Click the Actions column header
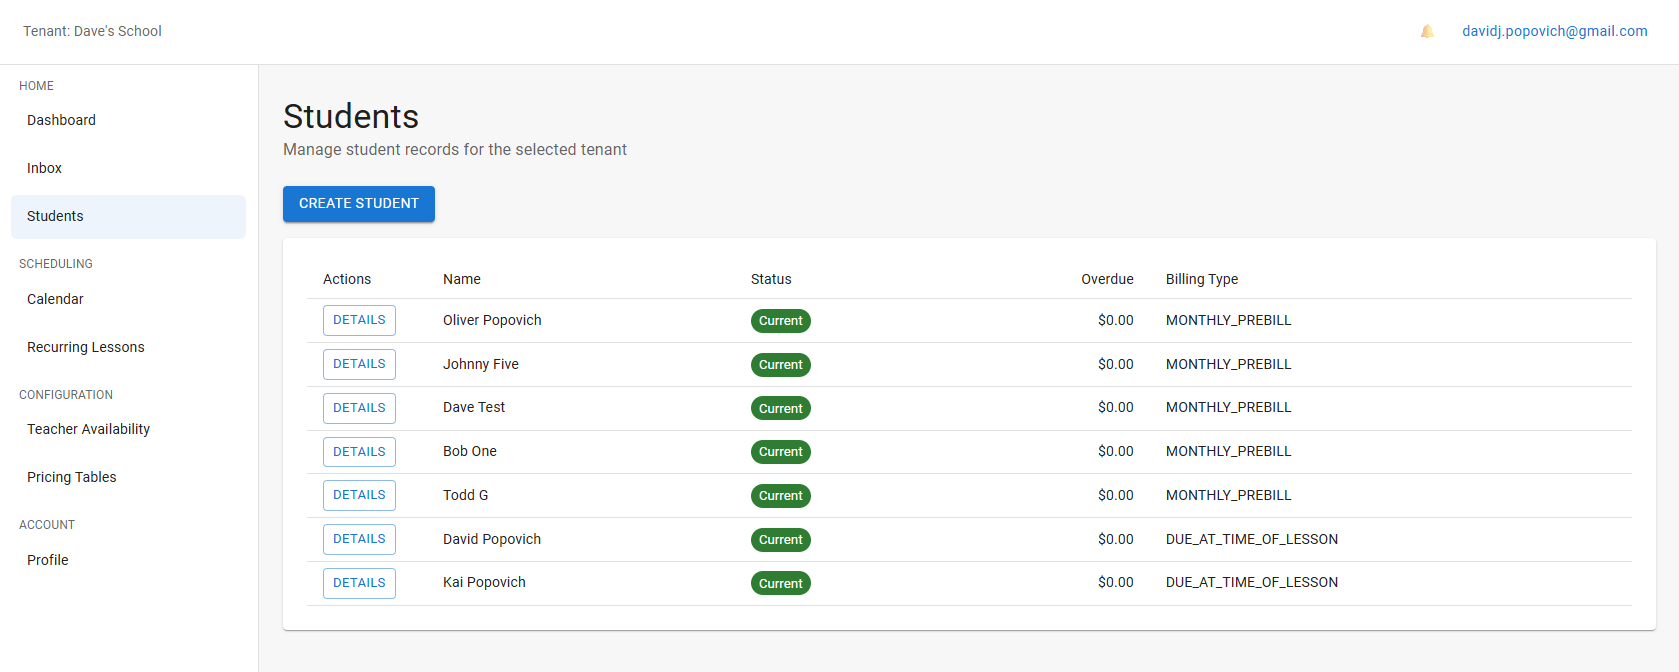The height and width of the screenshot is (672, 1679). pyautogui.click(x=347, y=279)
